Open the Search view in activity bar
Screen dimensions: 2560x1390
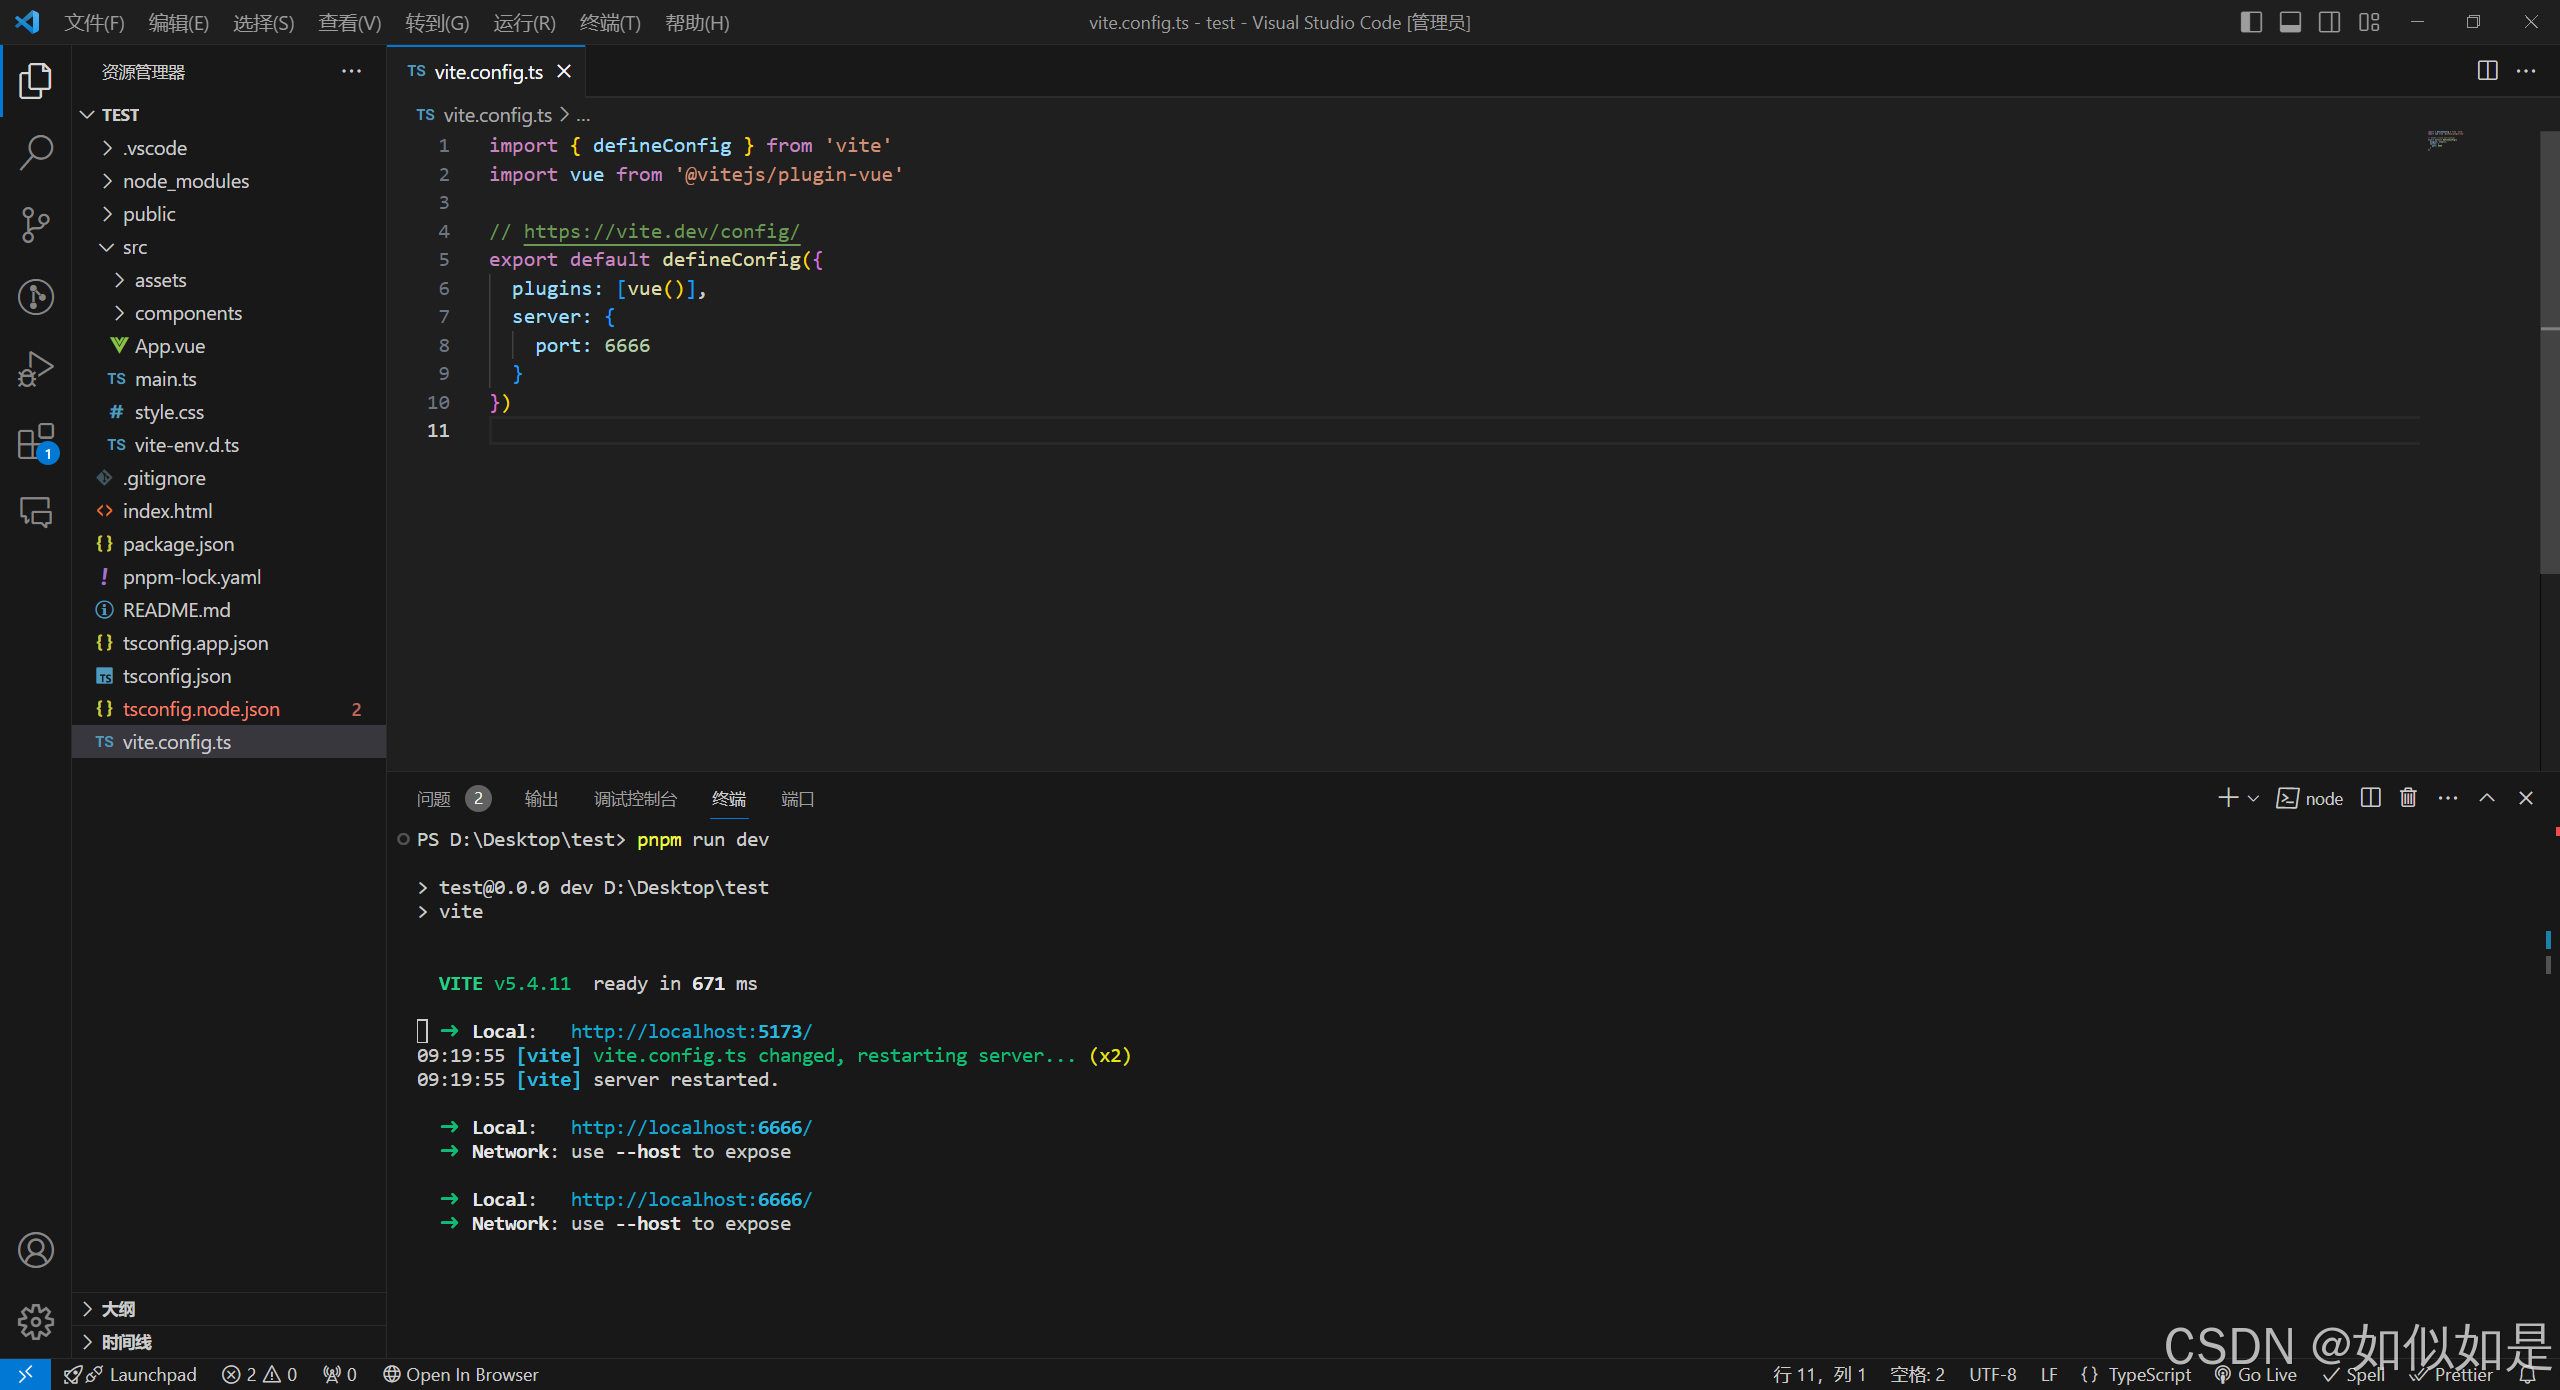click(x=36, y=153)
